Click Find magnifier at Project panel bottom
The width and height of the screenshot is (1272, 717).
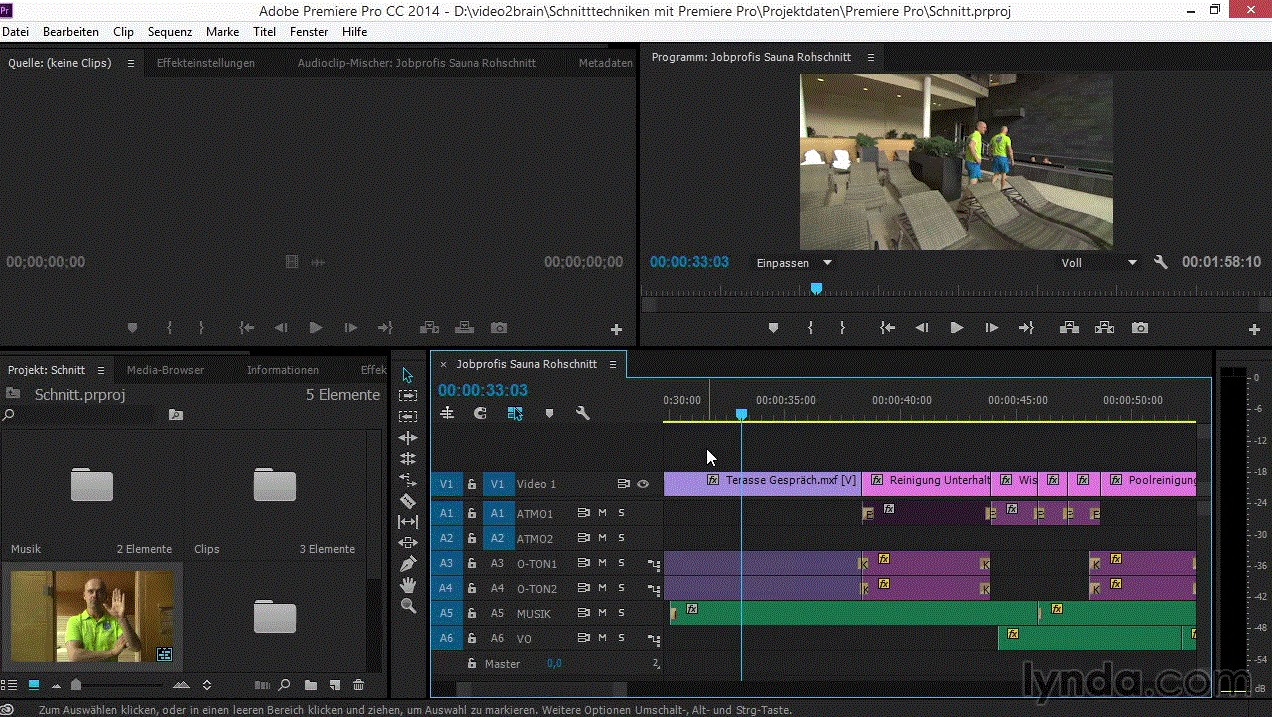click(x=285, y=685)
